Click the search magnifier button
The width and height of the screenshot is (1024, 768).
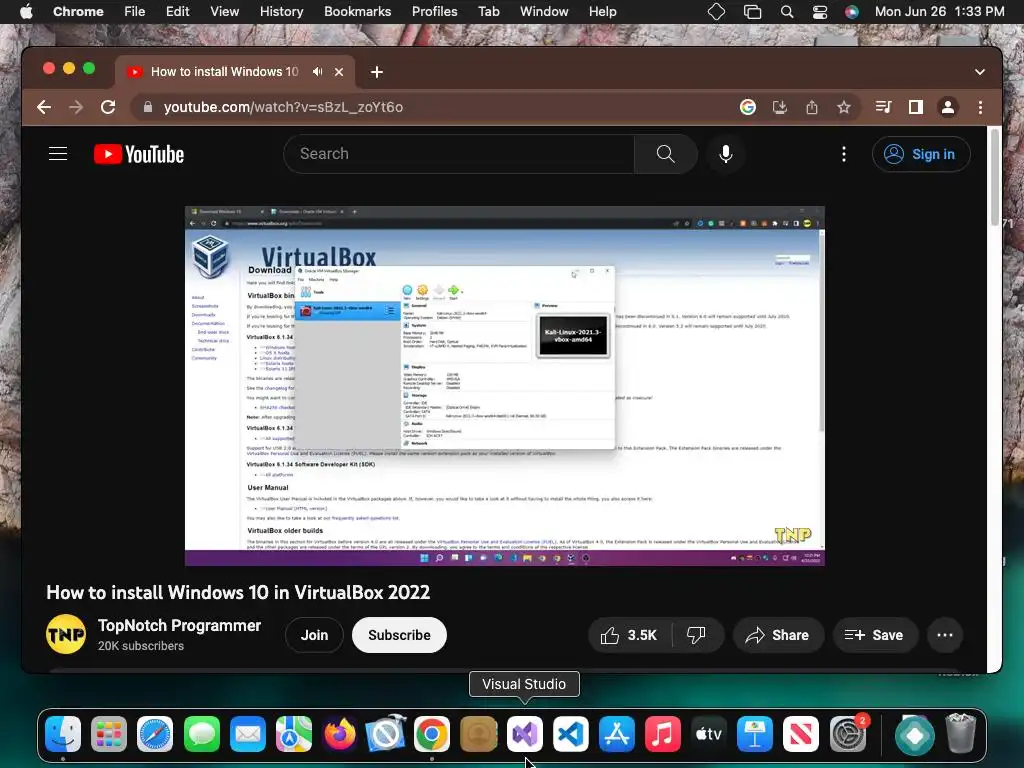coord(665,154)
